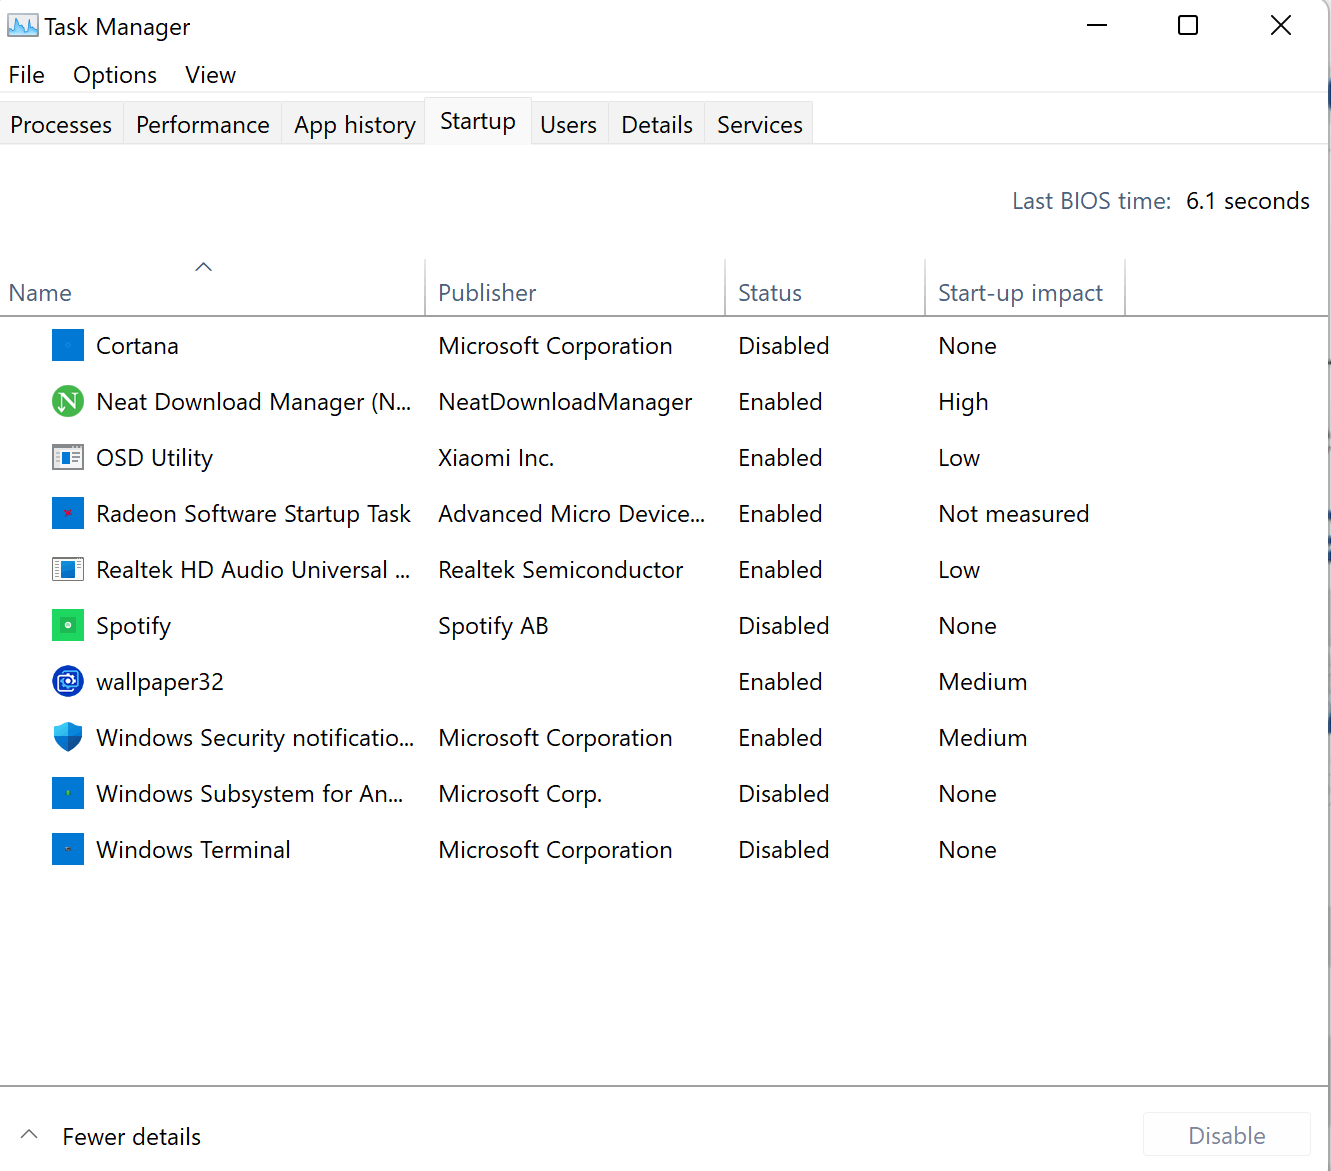
Task: Click the High start-up impact value
Action: 963,402
